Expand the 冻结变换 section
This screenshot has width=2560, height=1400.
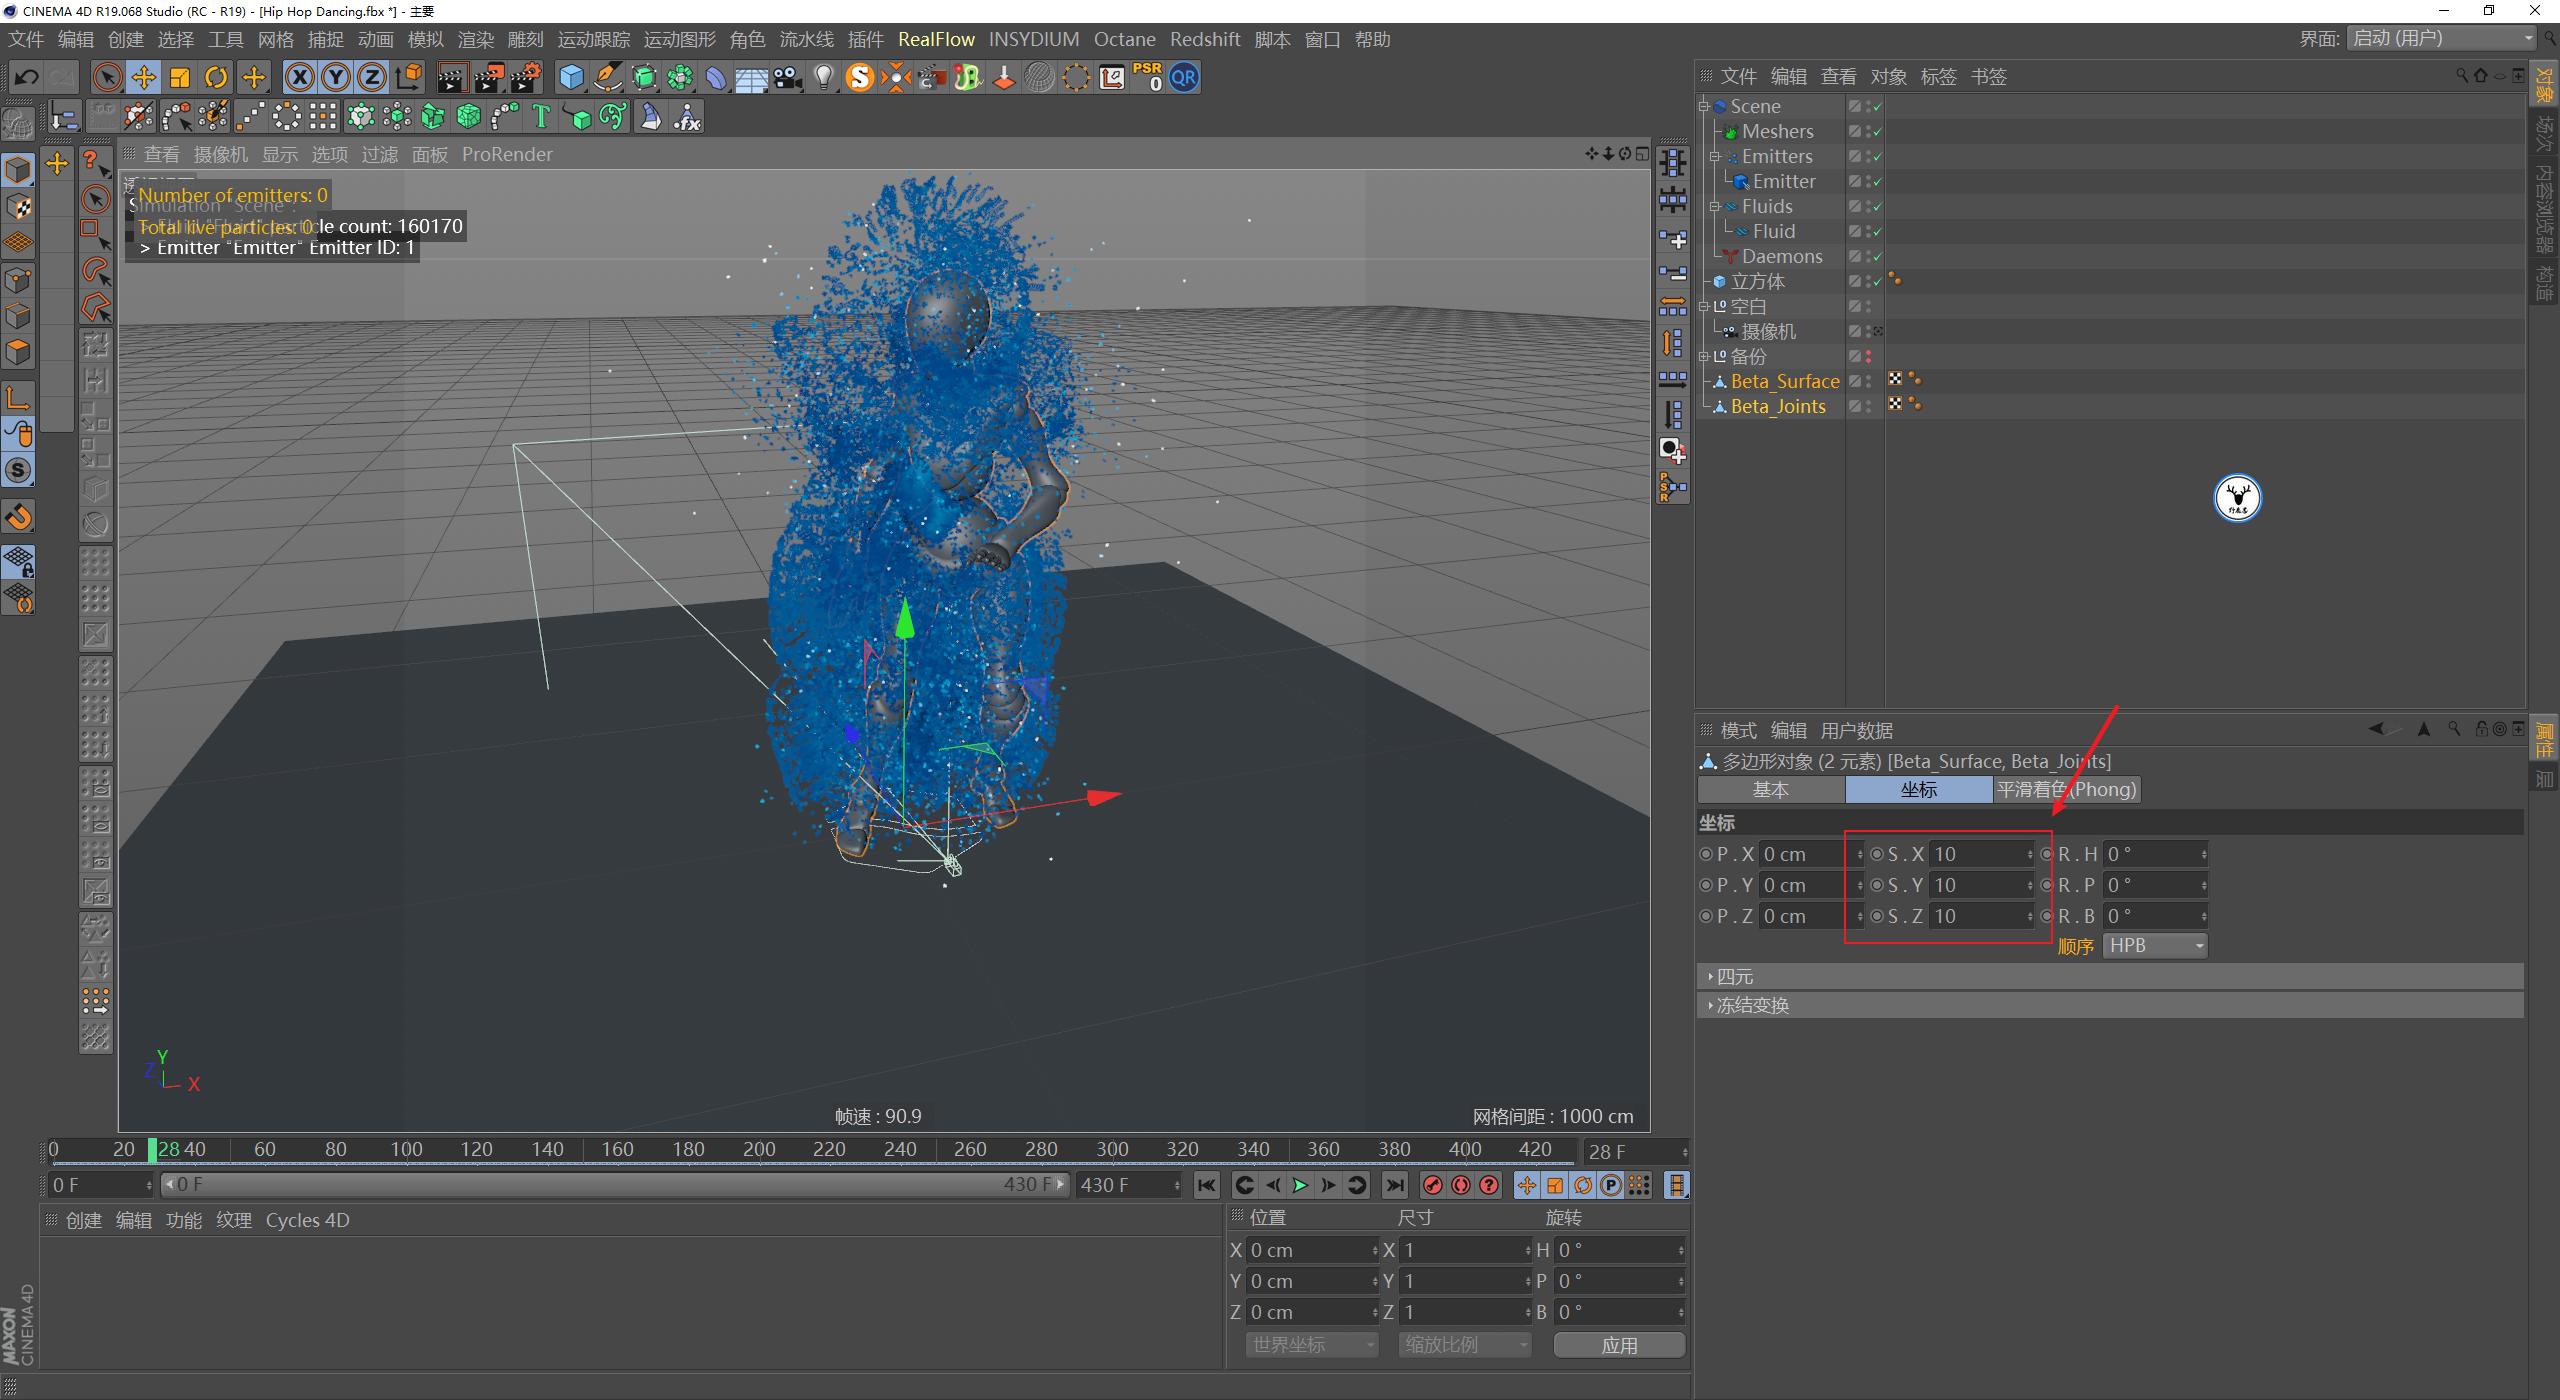pos(1750,1005)
